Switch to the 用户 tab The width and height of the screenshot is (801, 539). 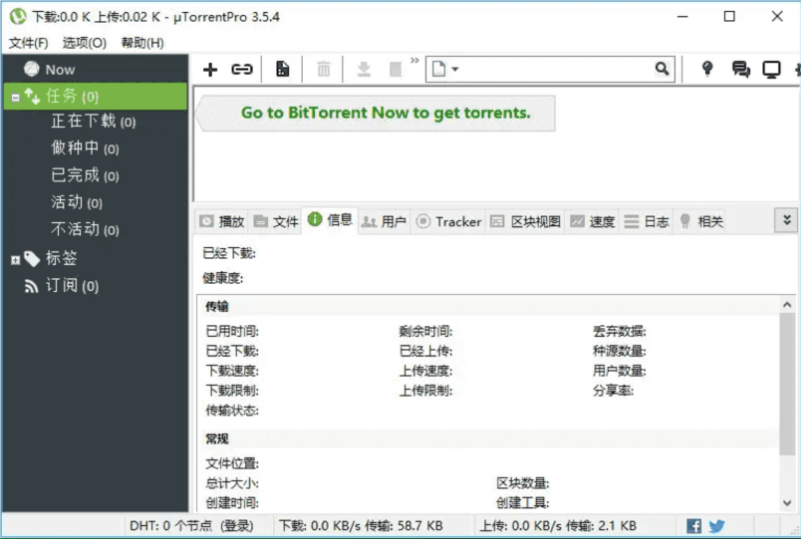pos(384,221)
